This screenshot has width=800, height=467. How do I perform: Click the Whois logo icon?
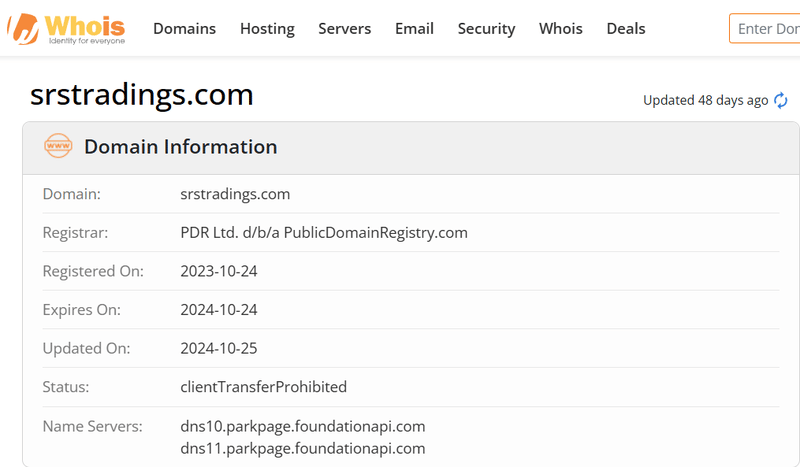click(22, 28)
